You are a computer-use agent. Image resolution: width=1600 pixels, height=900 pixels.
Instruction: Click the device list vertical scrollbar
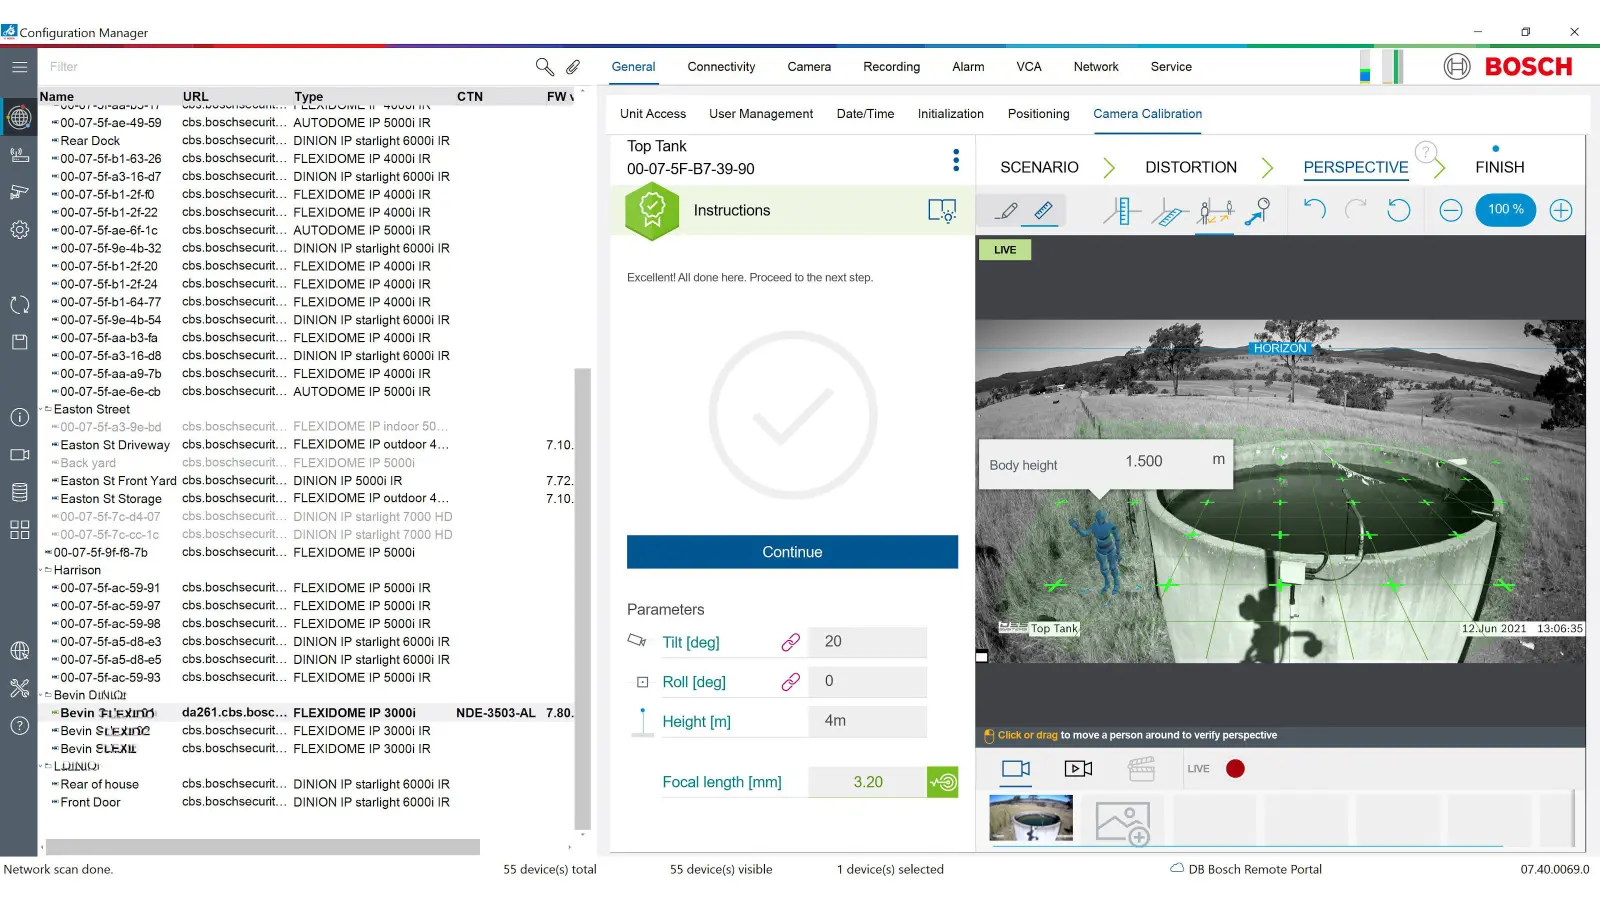583,600
